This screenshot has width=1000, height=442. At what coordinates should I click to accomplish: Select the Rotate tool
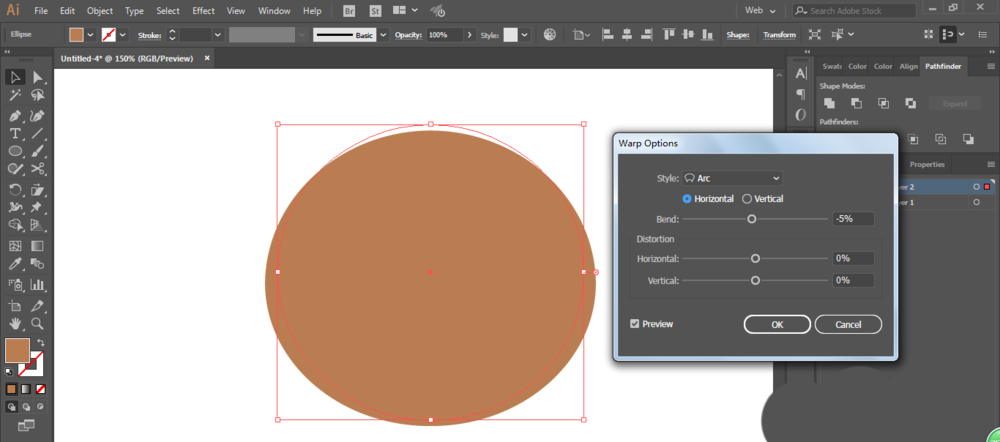click(15, 189)
